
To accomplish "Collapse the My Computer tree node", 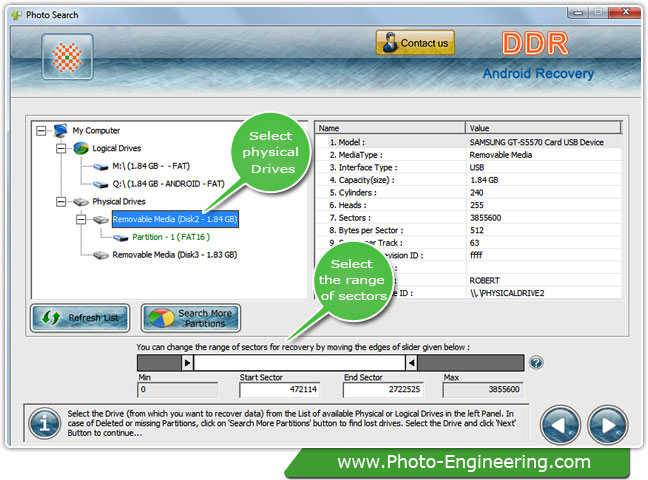I will tap(41, 131).
